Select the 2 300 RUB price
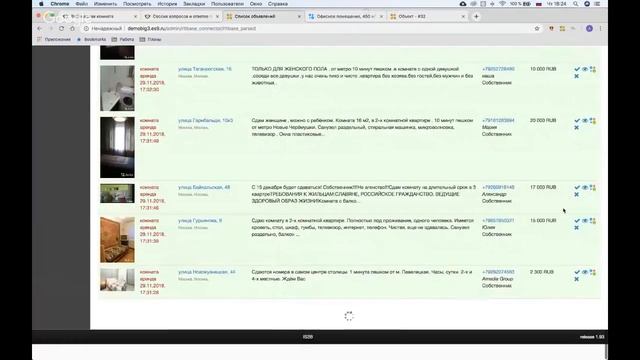 pos(542,272)
